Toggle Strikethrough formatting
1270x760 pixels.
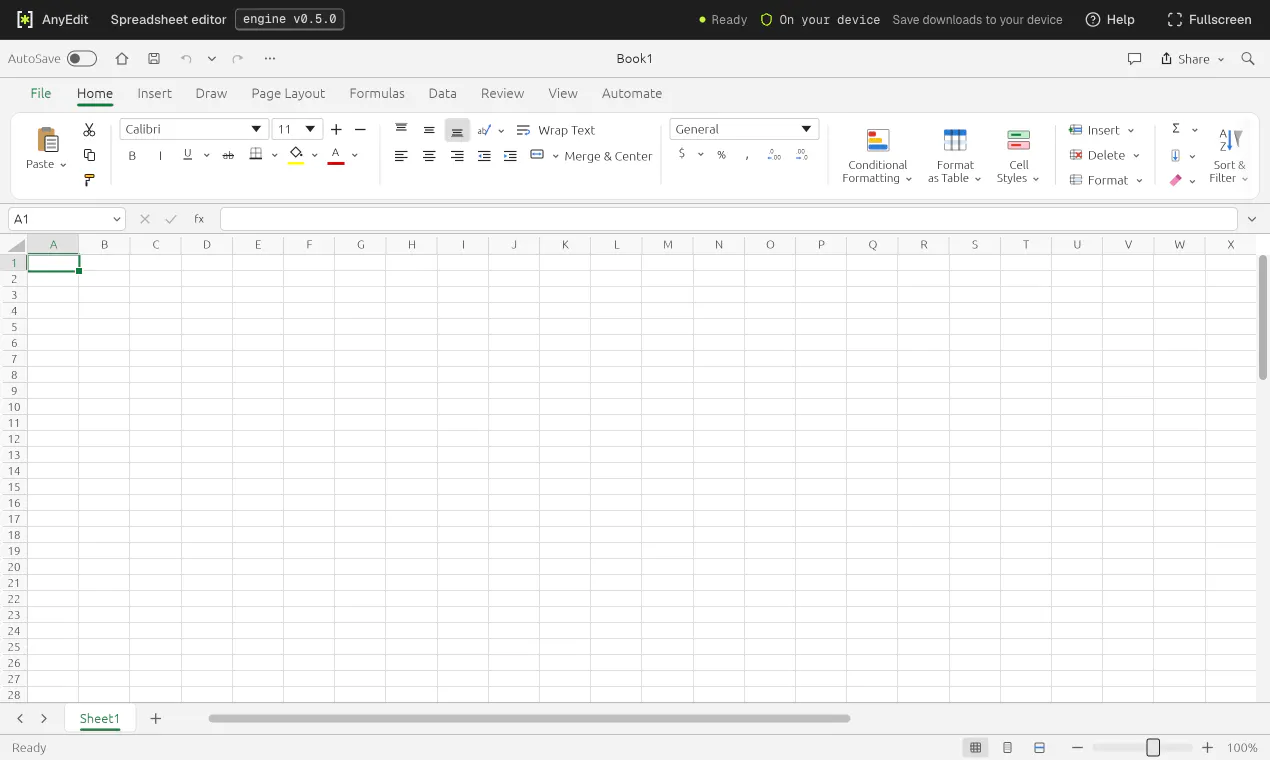point(228,155)
